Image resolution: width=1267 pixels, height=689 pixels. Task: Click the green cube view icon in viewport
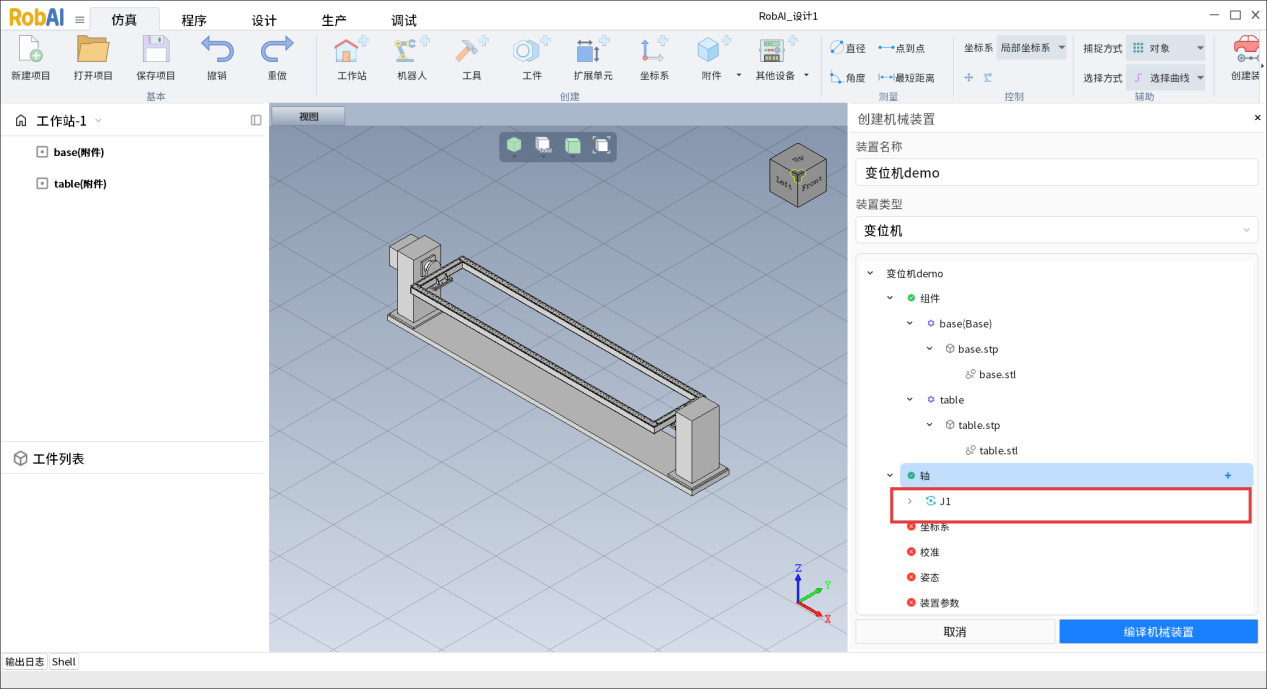tap(514, 146)
